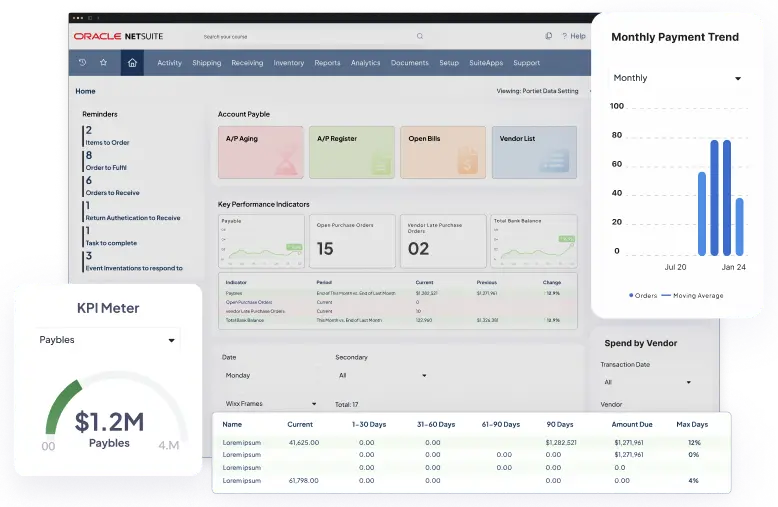Expand the Monthly dropdown in Payment Trend
Viewport: 778px width, 507px height.
(x=677, y=78)
